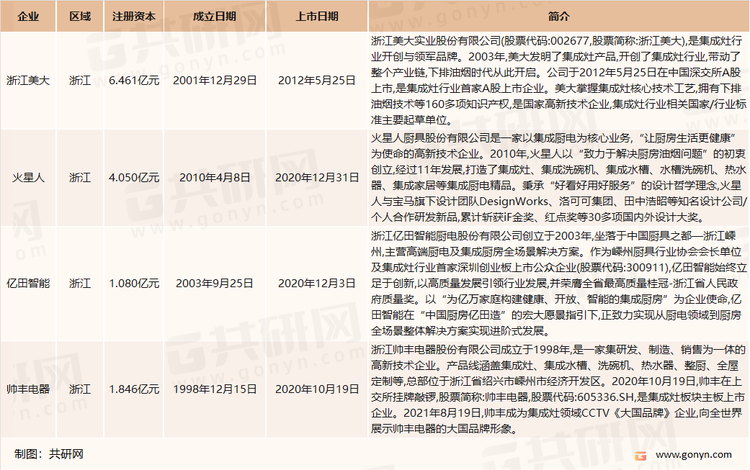The width and height of the screenshot is (750, 470).
Task: Click the www.gonyn.com footer text
Action: point(693,455)
